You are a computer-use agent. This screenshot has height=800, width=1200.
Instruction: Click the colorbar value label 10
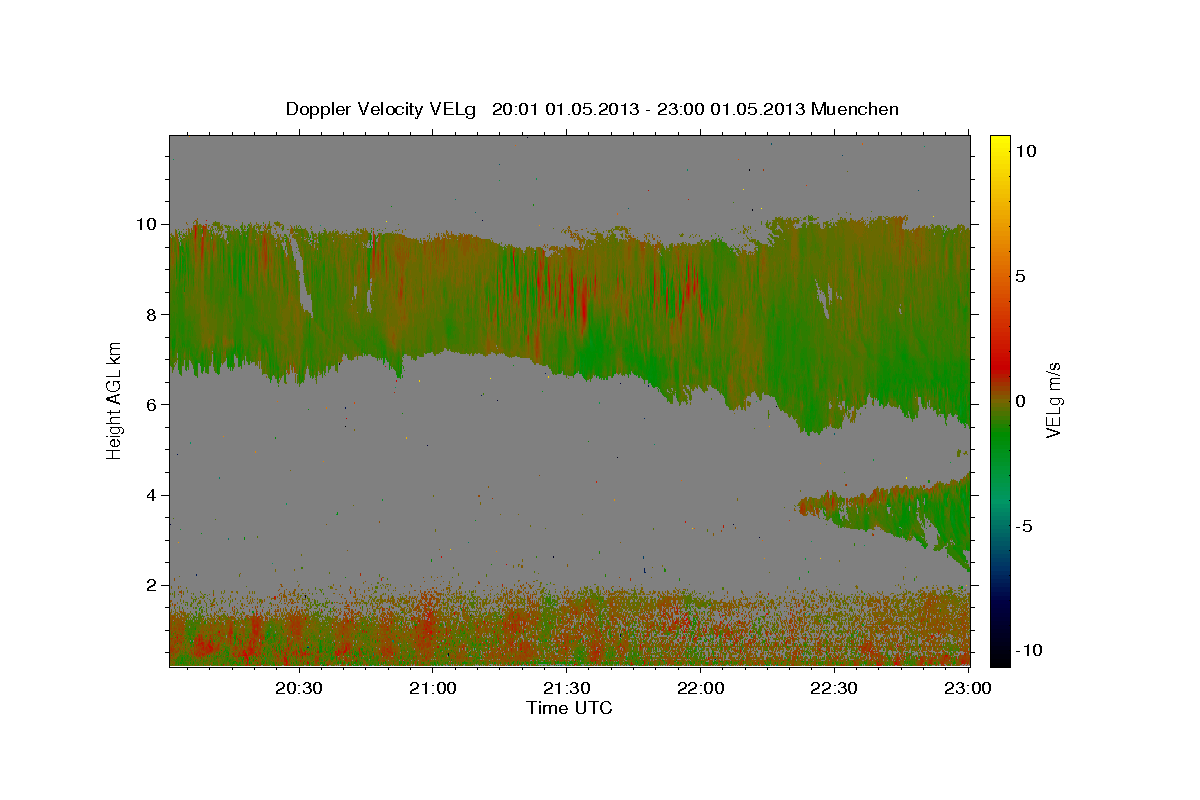click(x=1026, y=150)
